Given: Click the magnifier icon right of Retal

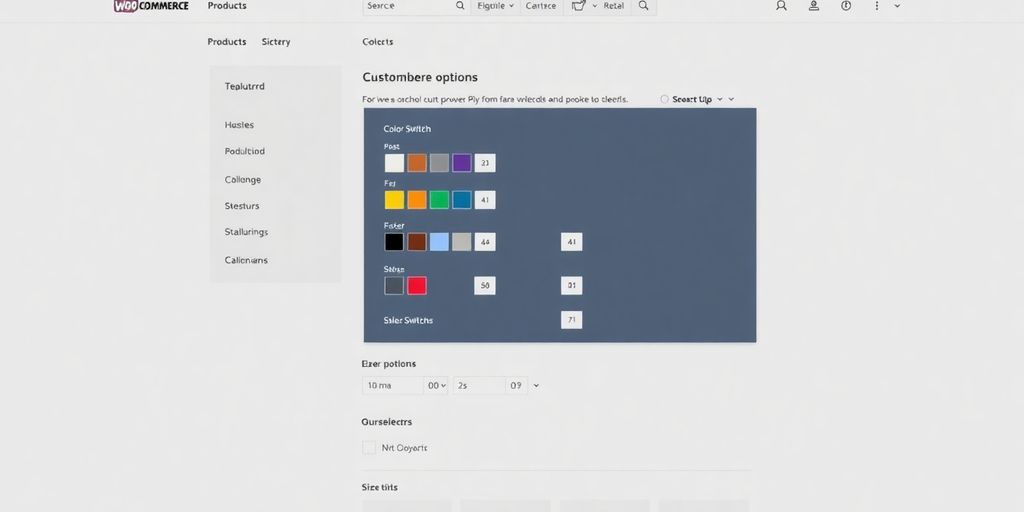Looking at the screenshot, I should pos(643,6).
